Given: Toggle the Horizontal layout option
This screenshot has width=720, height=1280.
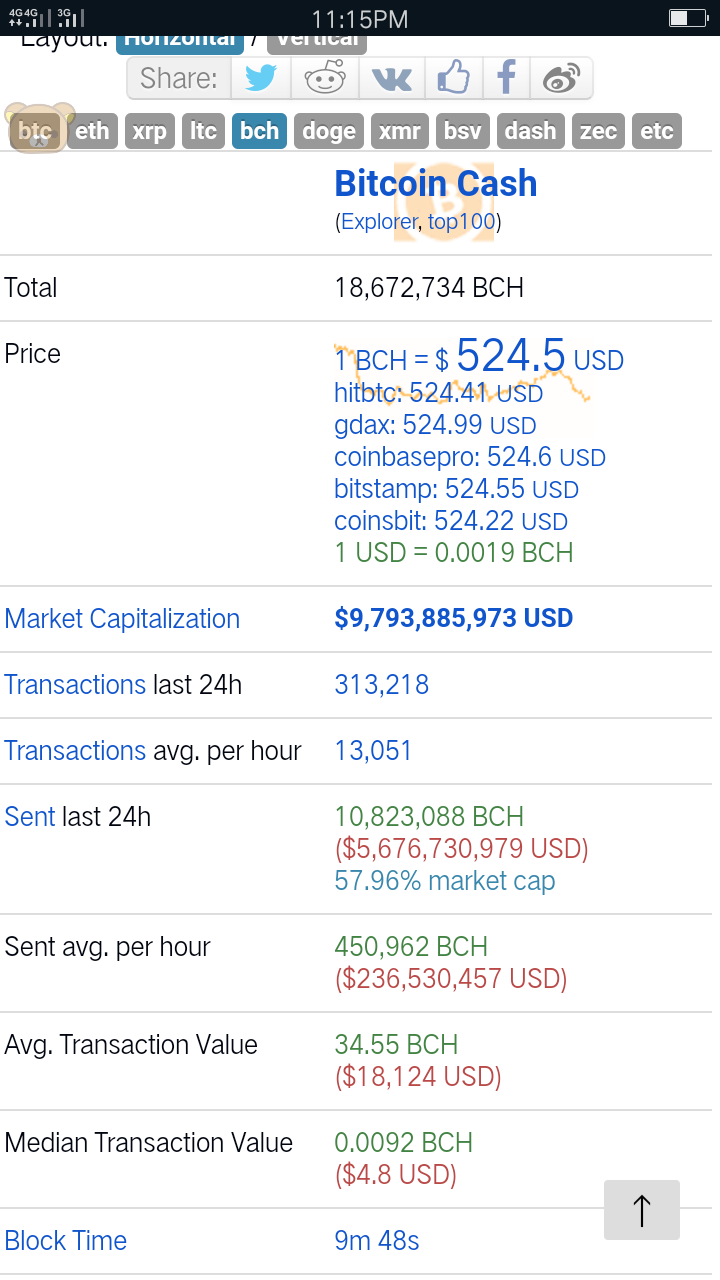Looking at the screenshot, I should 180,44.
